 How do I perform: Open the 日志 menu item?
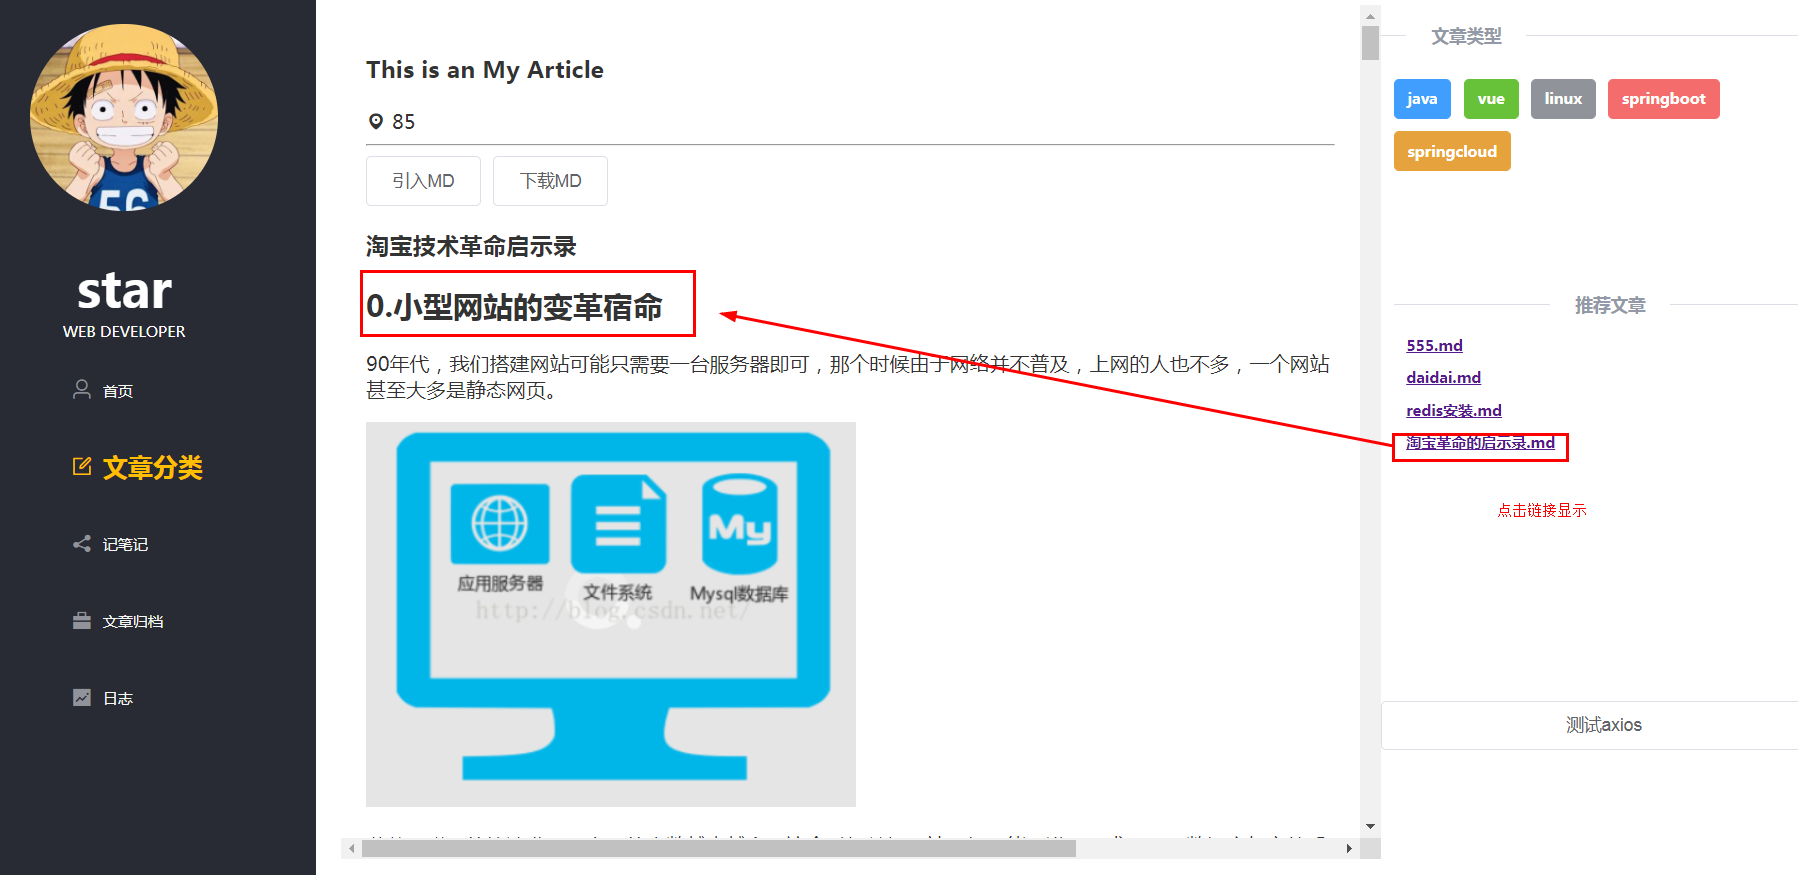click(x=118, y=698)
